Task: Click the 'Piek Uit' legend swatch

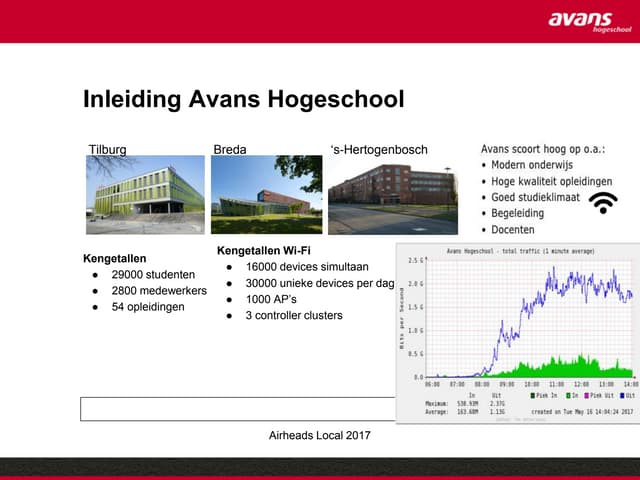Action: [x=584, y=395]
